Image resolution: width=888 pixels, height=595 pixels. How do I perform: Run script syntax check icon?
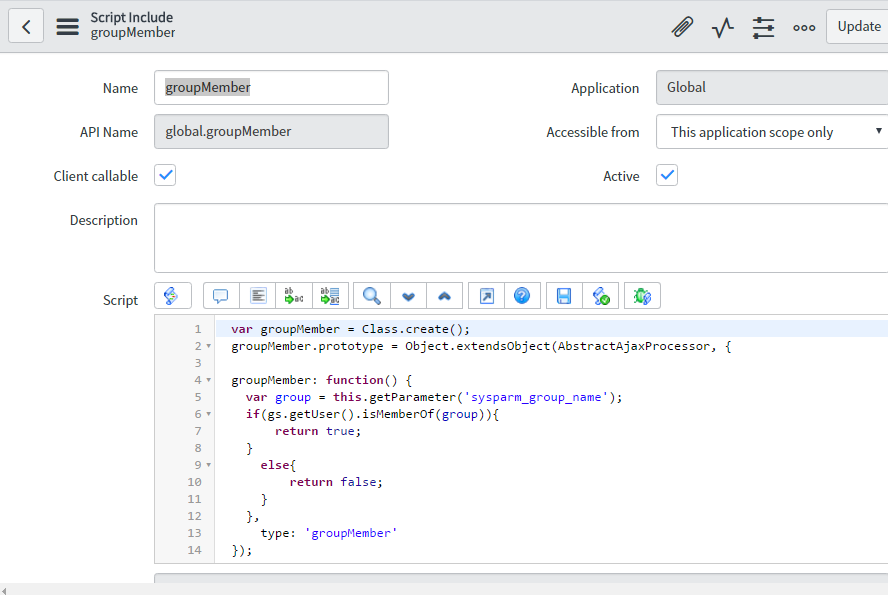tap(601, 296)
